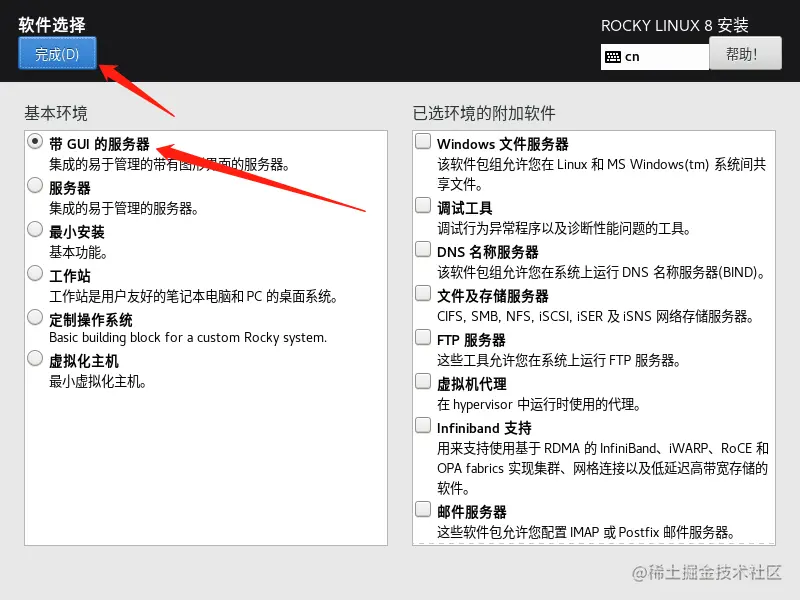
Task: Click the 软件选择 page title
Action: coord(52,24)
